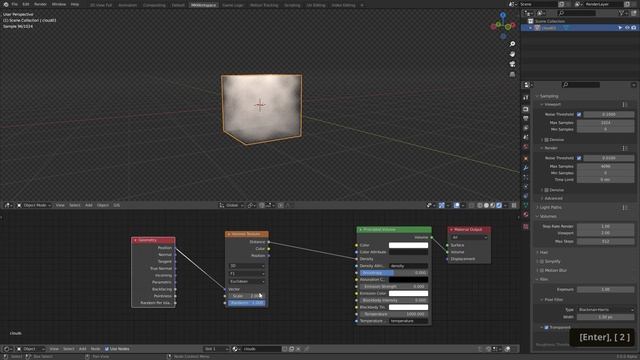Switch perspective/orthographic grid icon in viewport
The height and width of the screenshot is (360, 640).
[512, 74]
